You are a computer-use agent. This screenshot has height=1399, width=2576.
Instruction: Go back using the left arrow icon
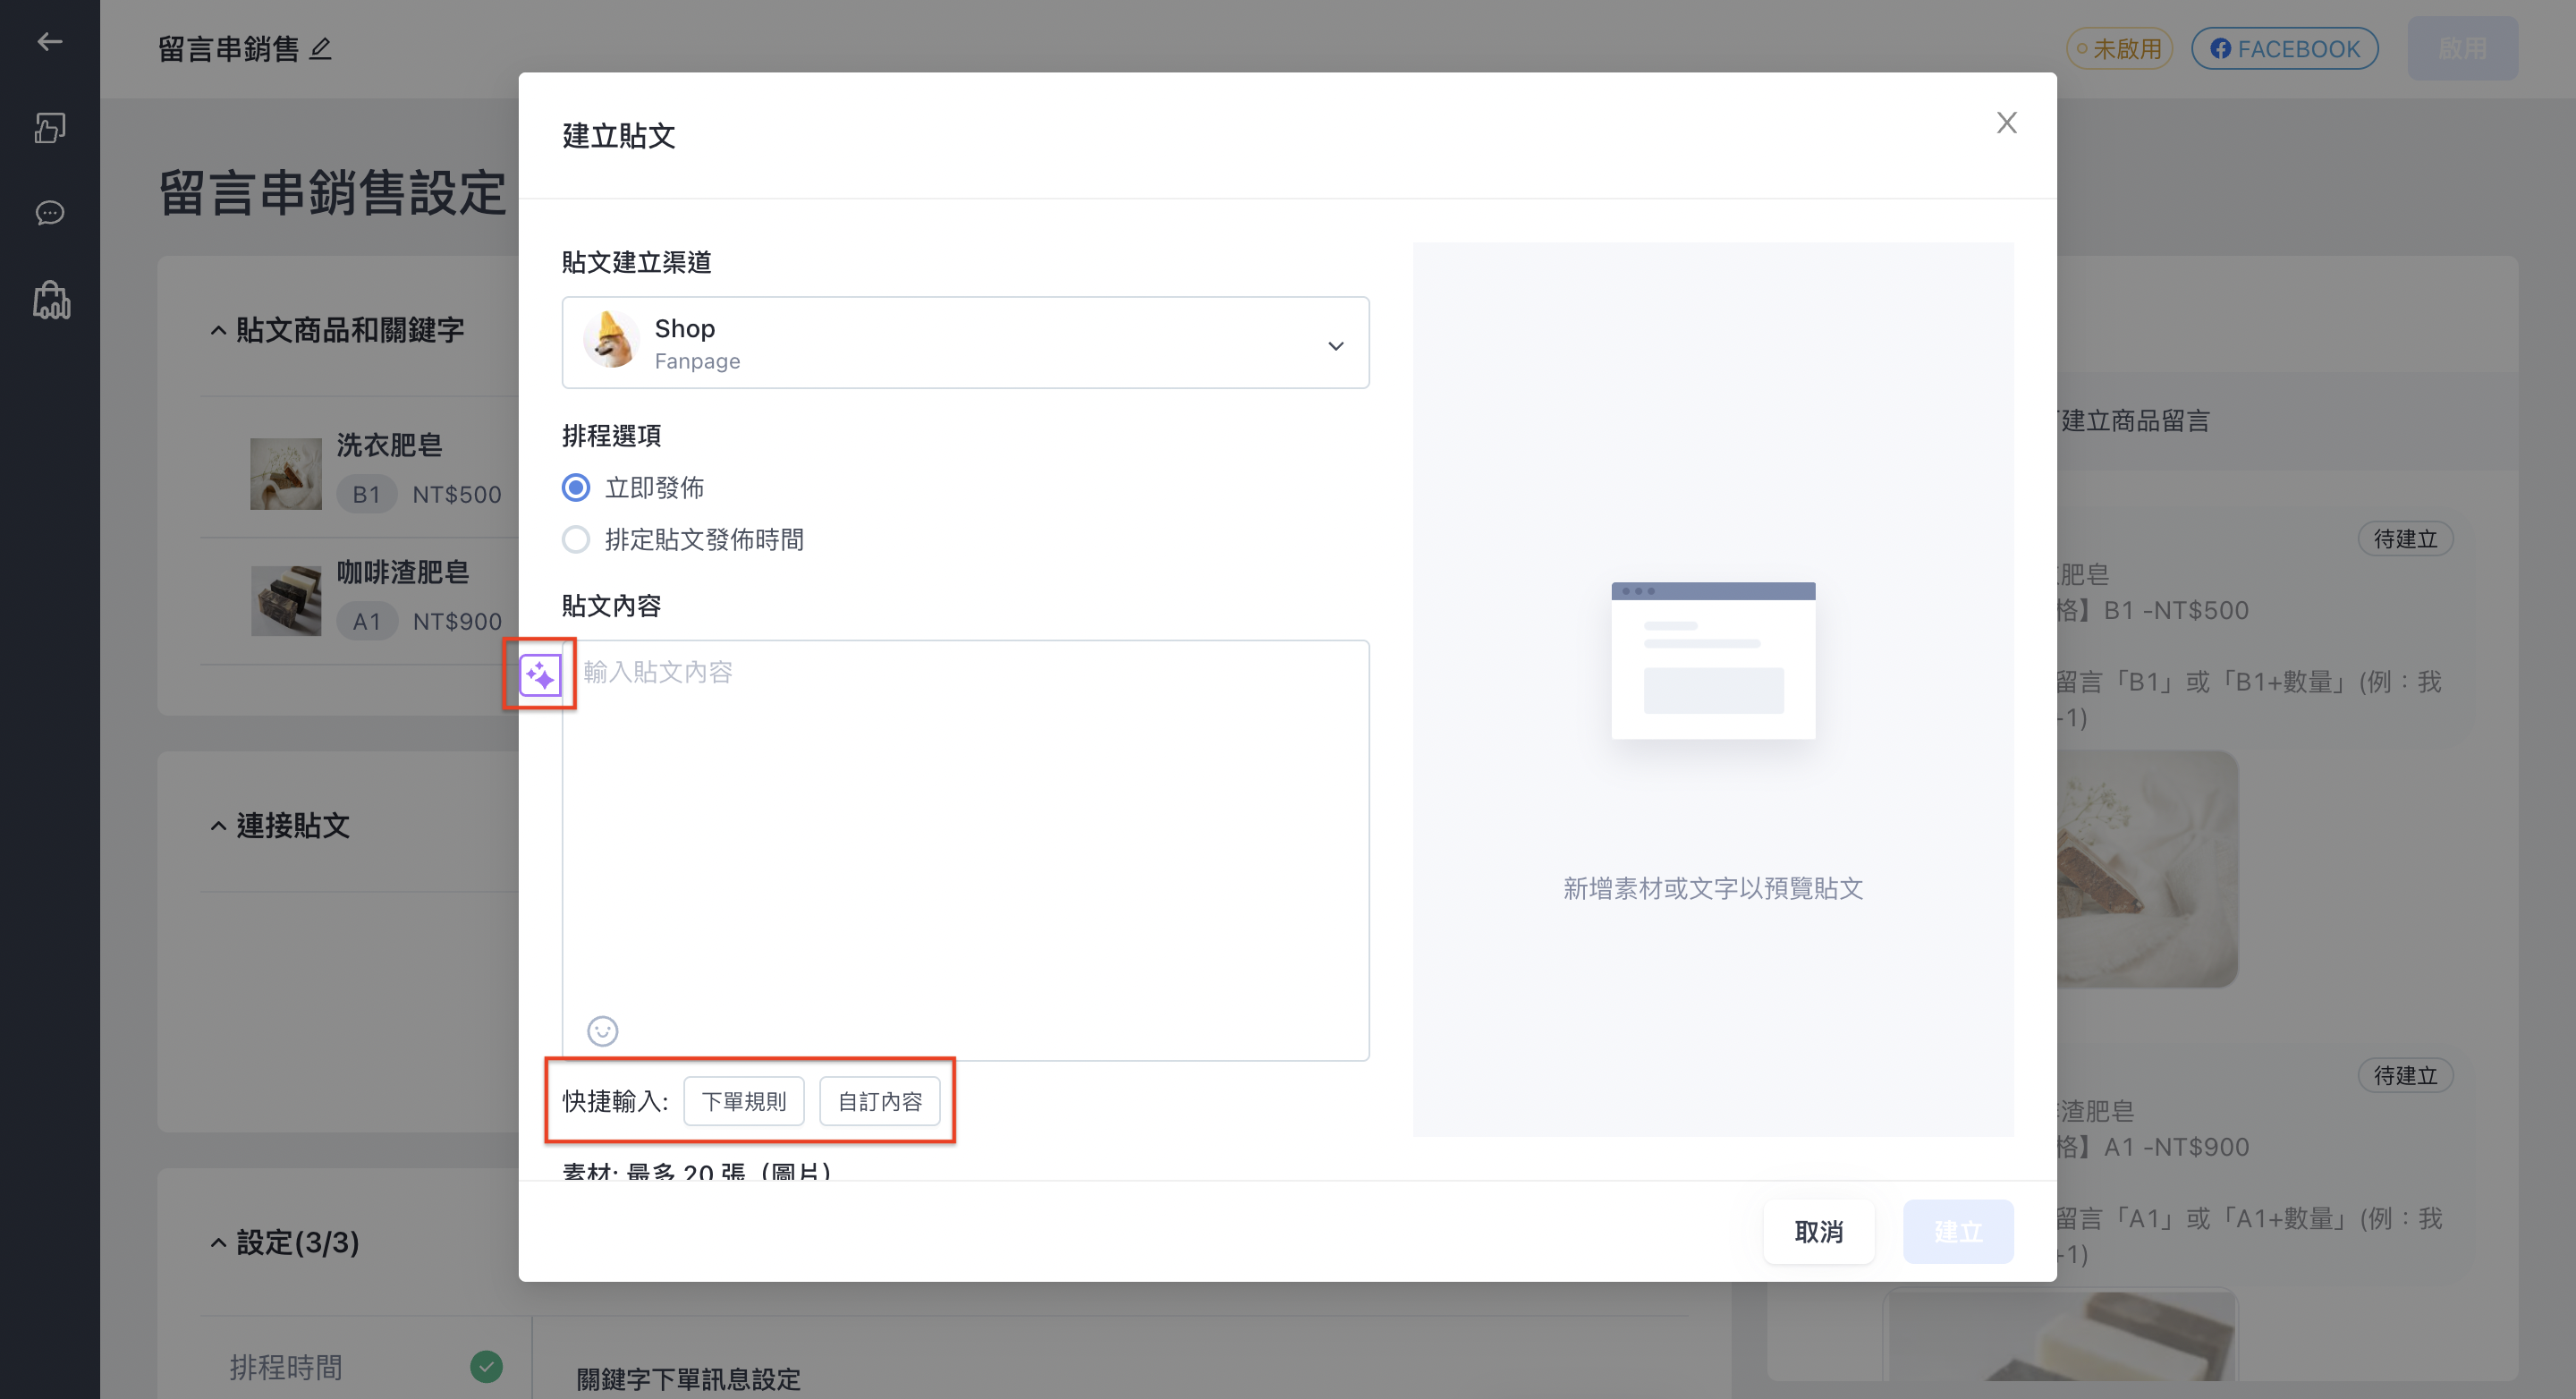tap(49, 41)
